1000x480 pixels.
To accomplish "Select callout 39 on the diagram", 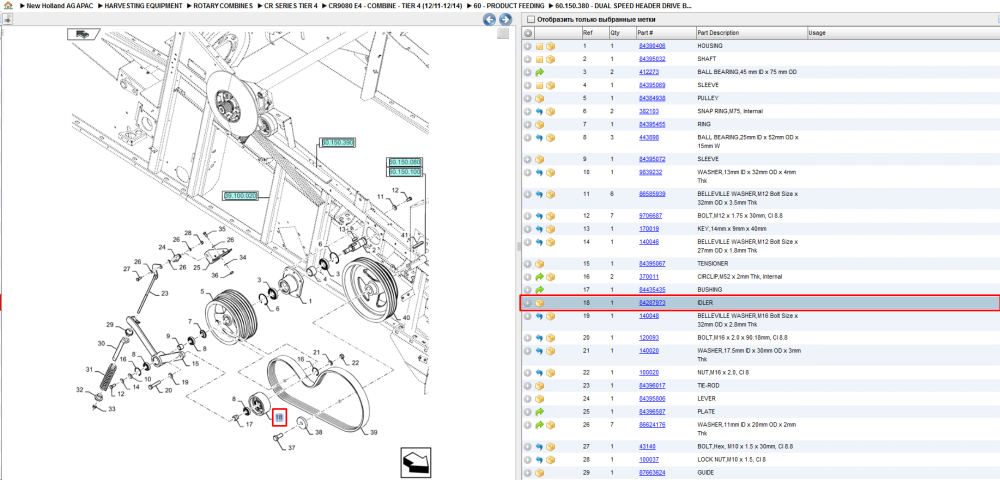I will [374, 432].
